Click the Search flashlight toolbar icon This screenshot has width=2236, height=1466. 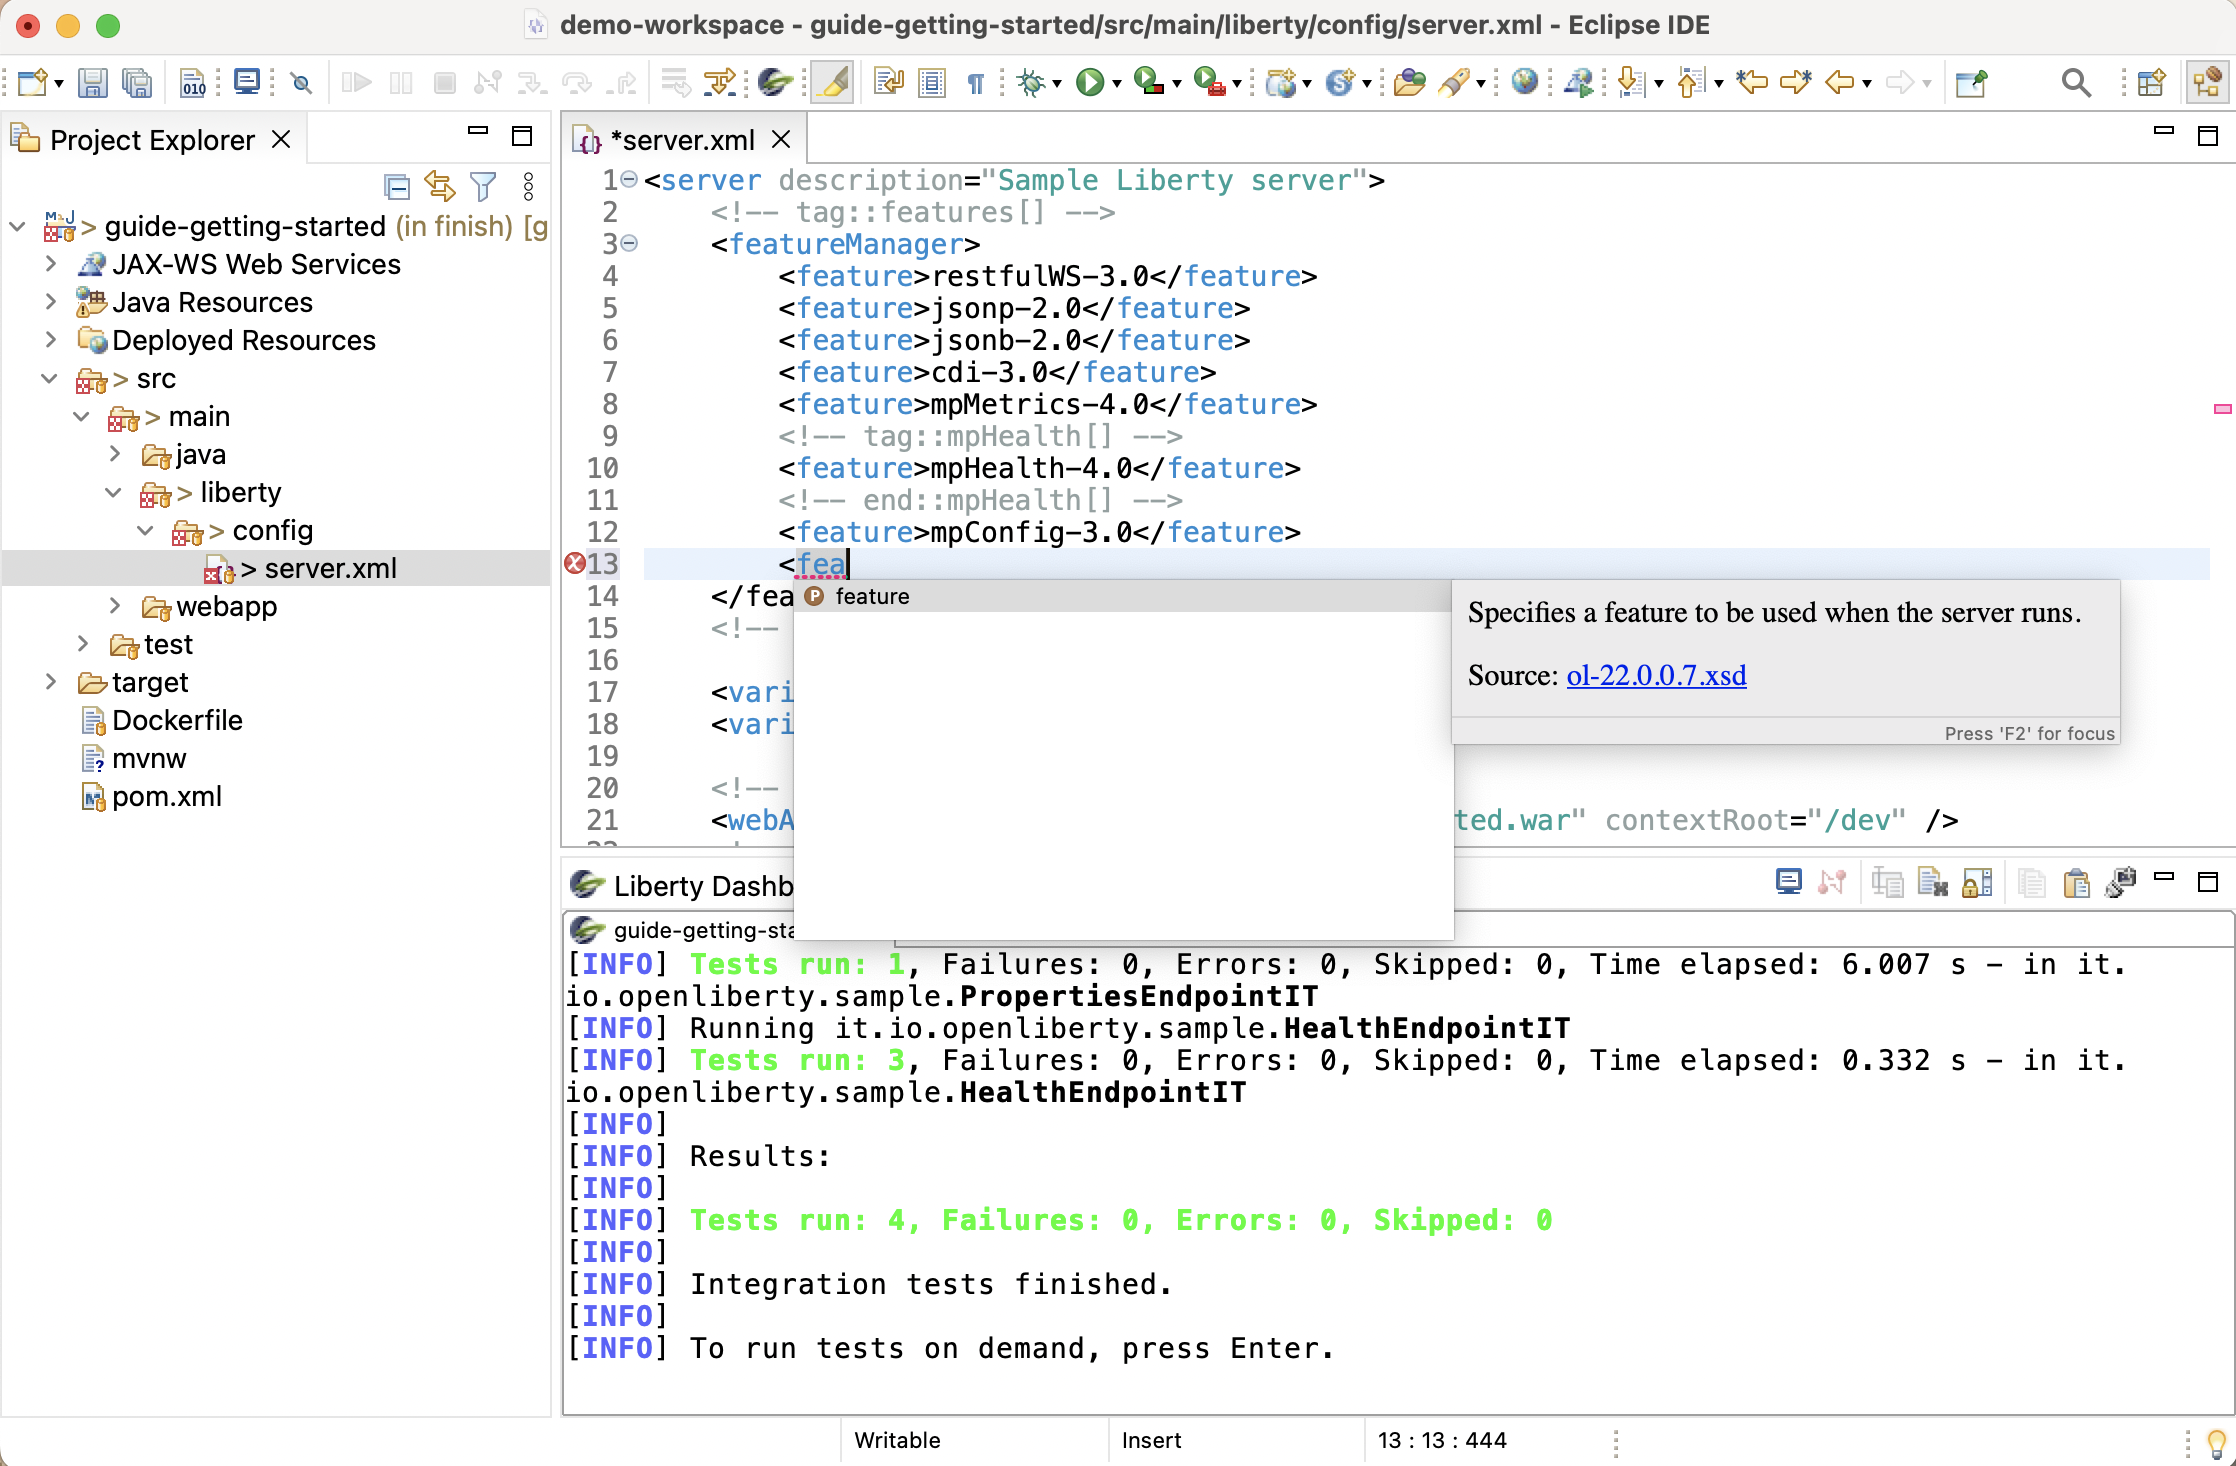pos(1455,82)
